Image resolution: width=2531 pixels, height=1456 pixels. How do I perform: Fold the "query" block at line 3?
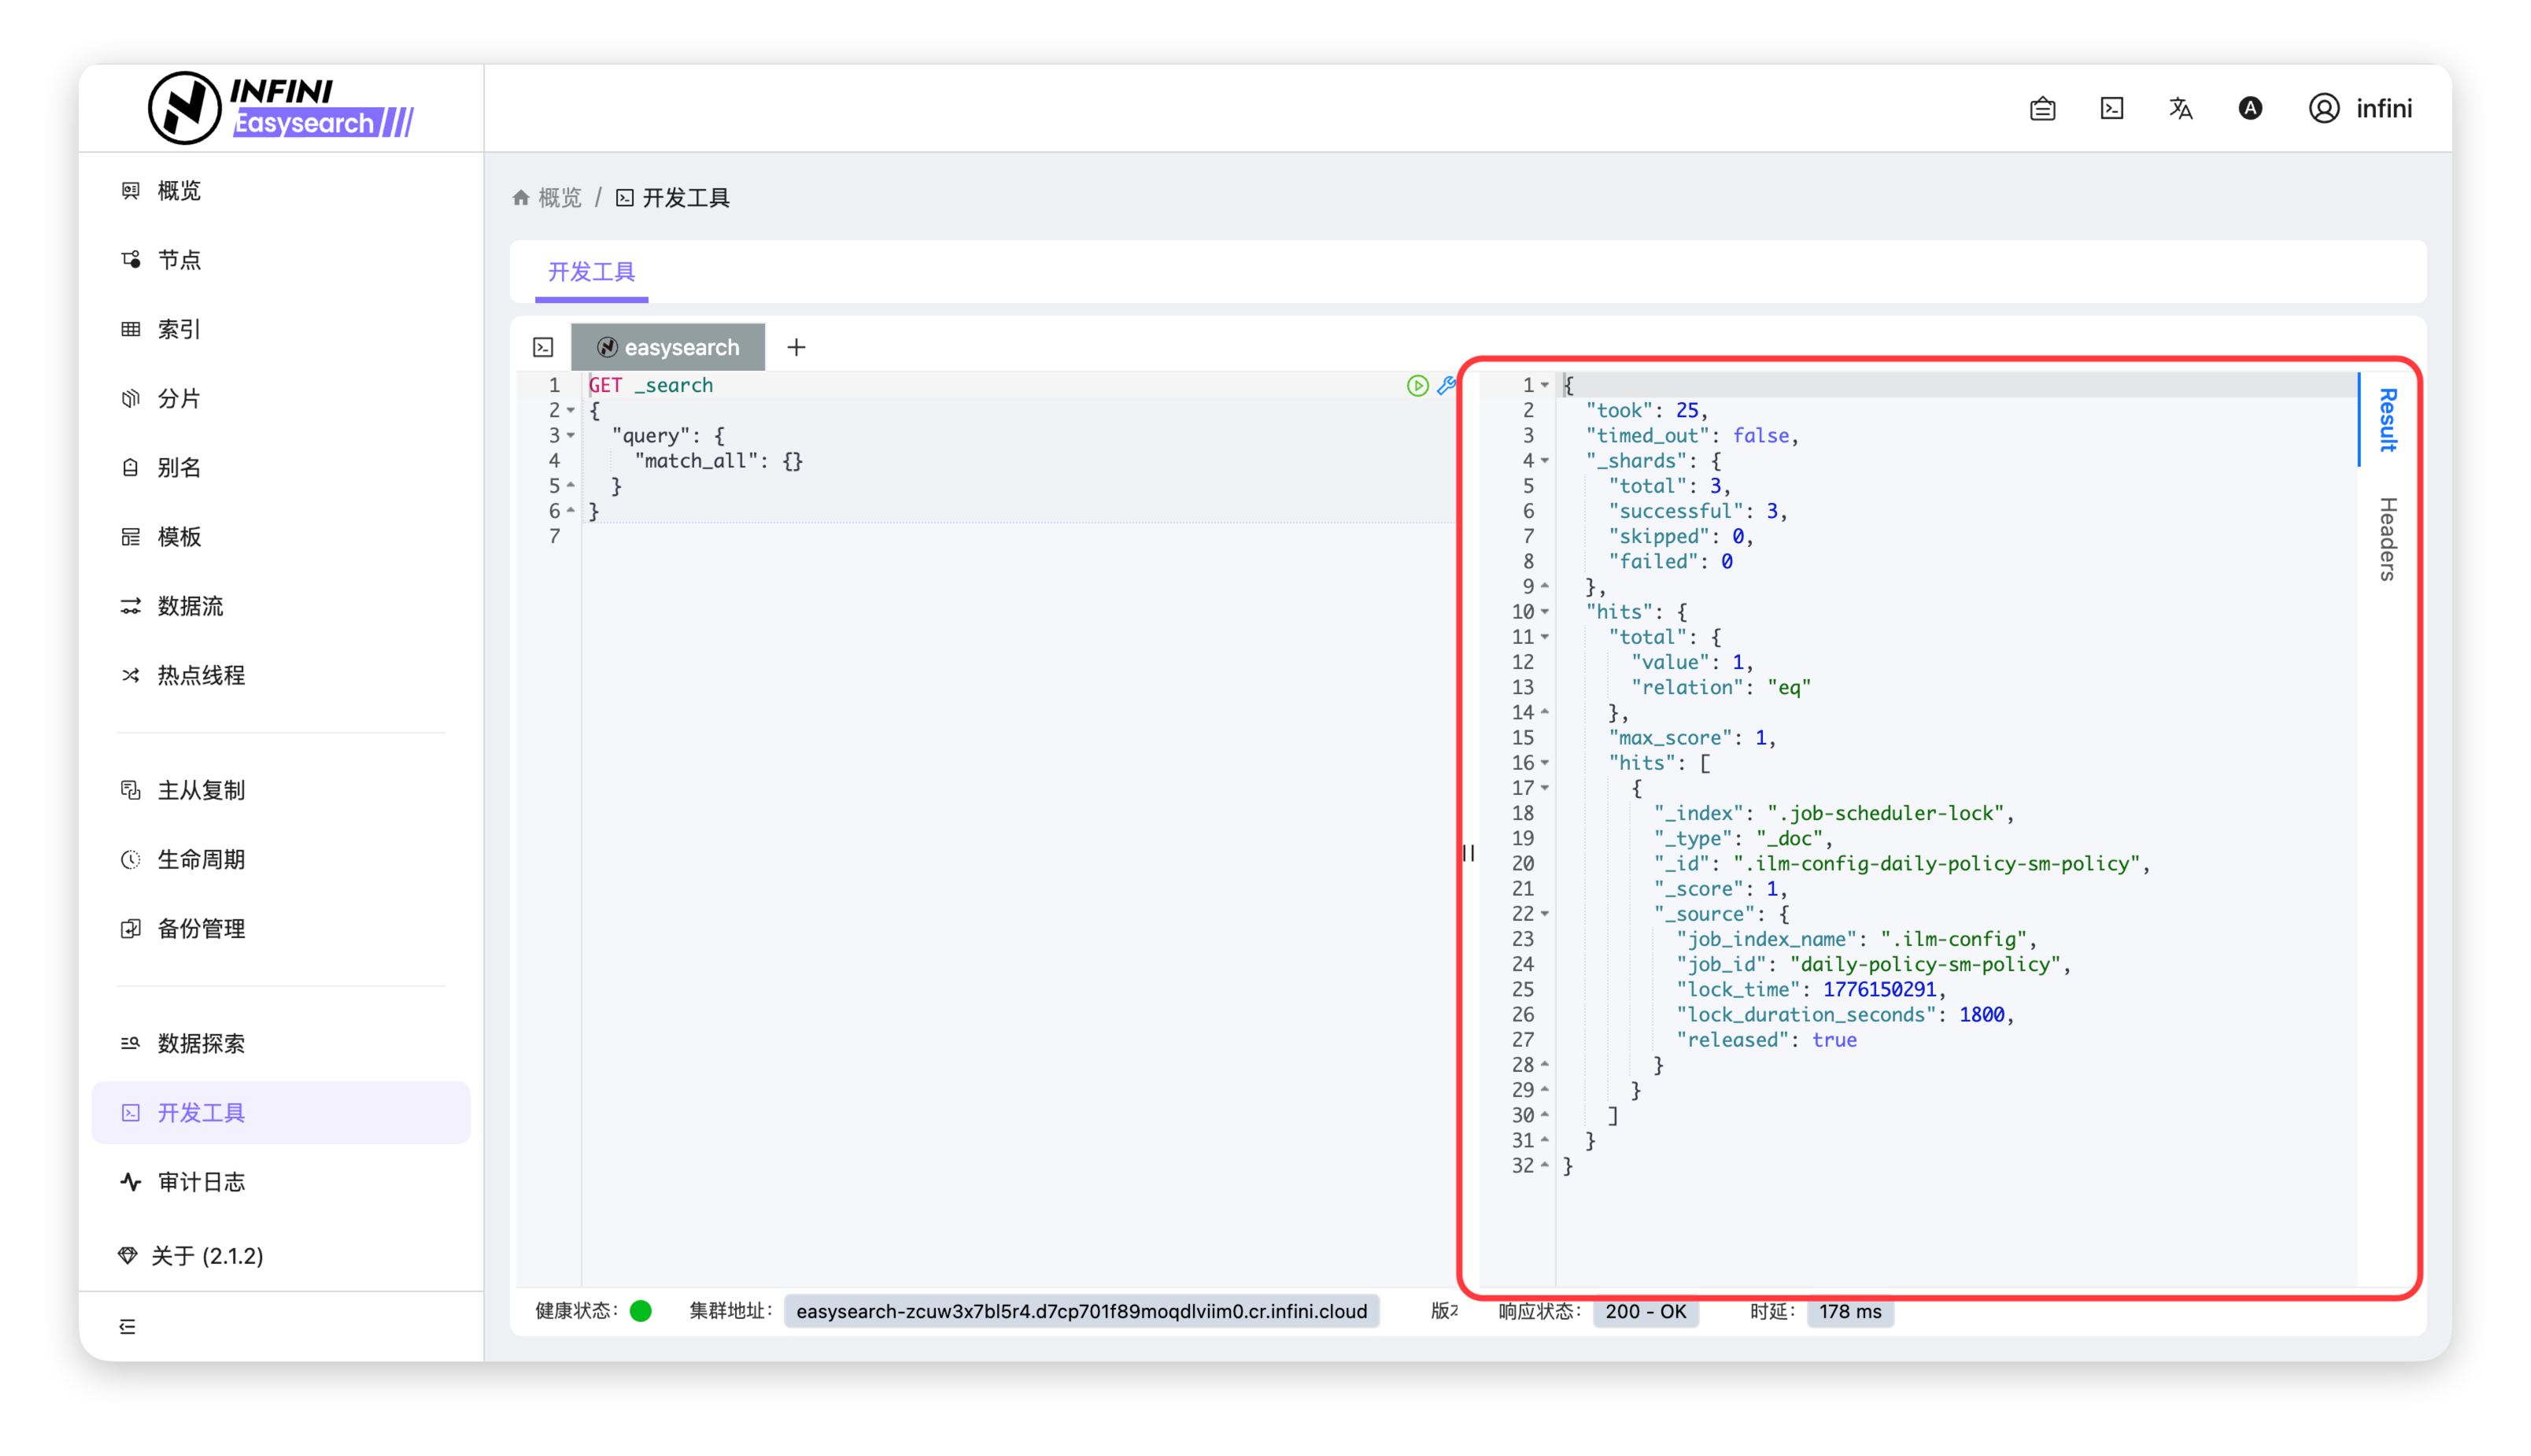(x=571, y=436)
